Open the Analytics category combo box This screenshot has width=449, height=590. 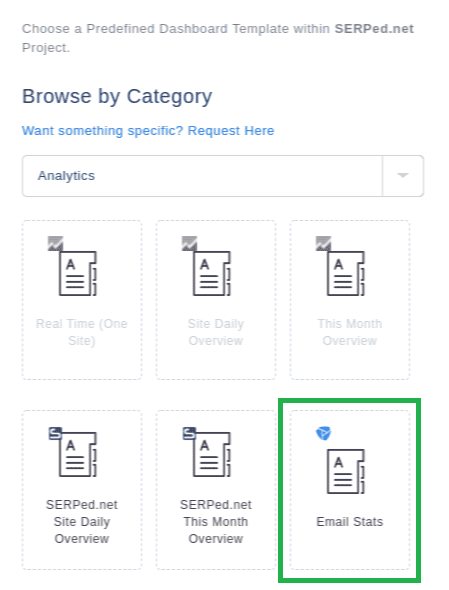point(223,176)
